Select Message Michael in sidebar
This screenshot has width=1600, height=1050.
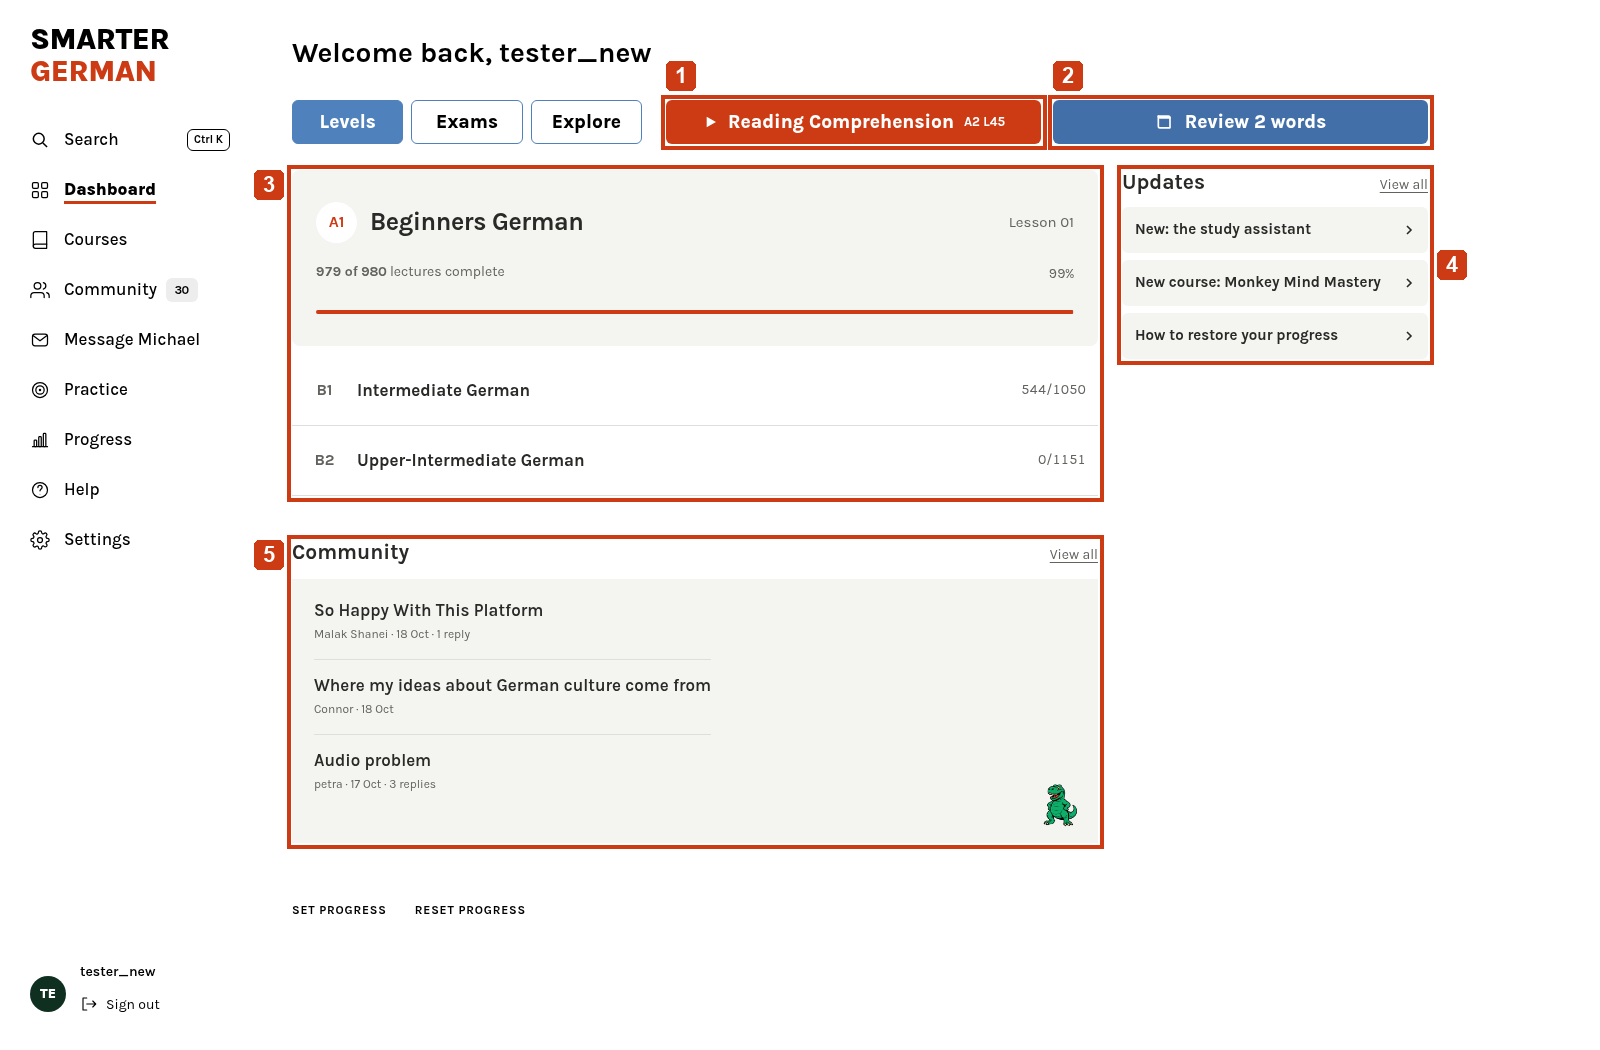(132, 340)
